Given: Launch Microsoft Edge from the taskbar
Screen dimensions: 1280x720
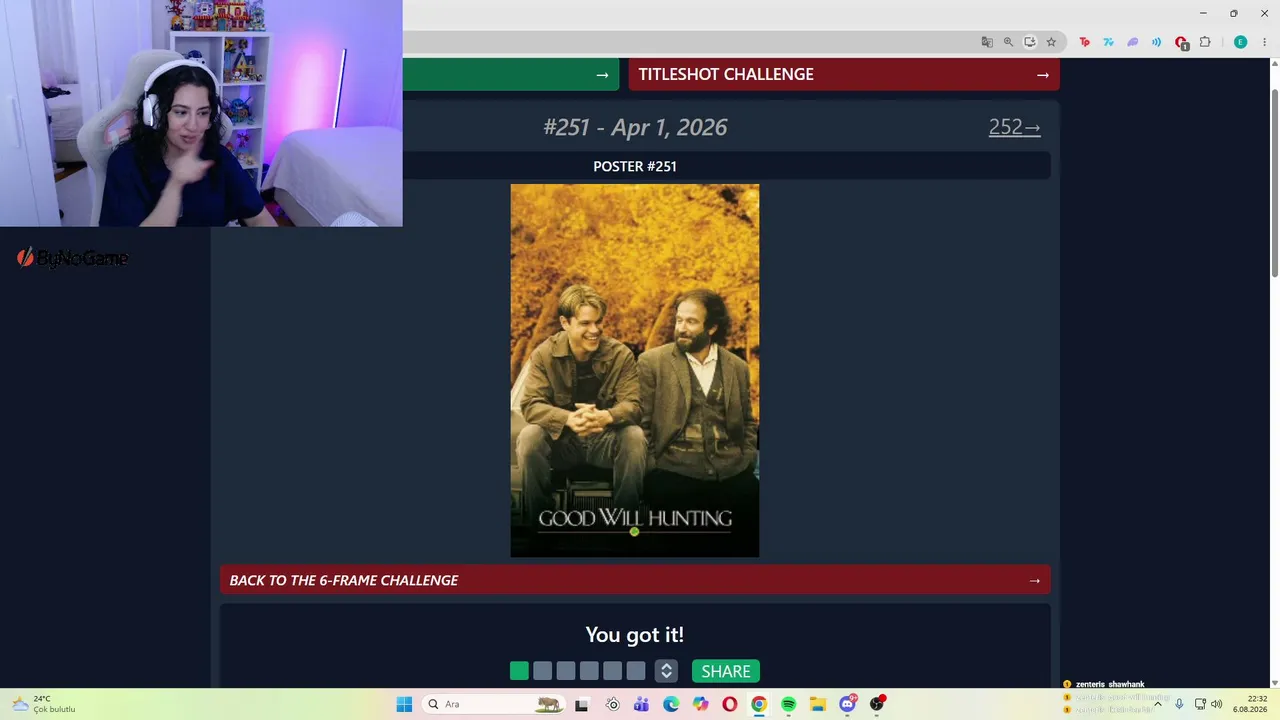Looking at the screenshot, I should [671, 704].
